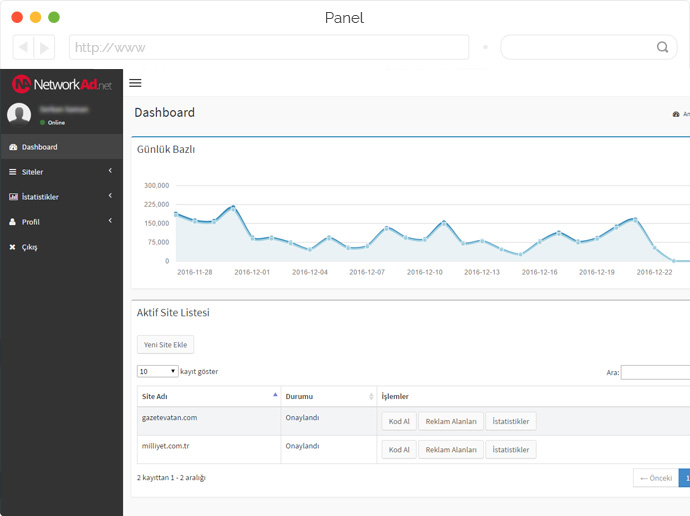Click the Online status indicator

(x=52, y=122)
